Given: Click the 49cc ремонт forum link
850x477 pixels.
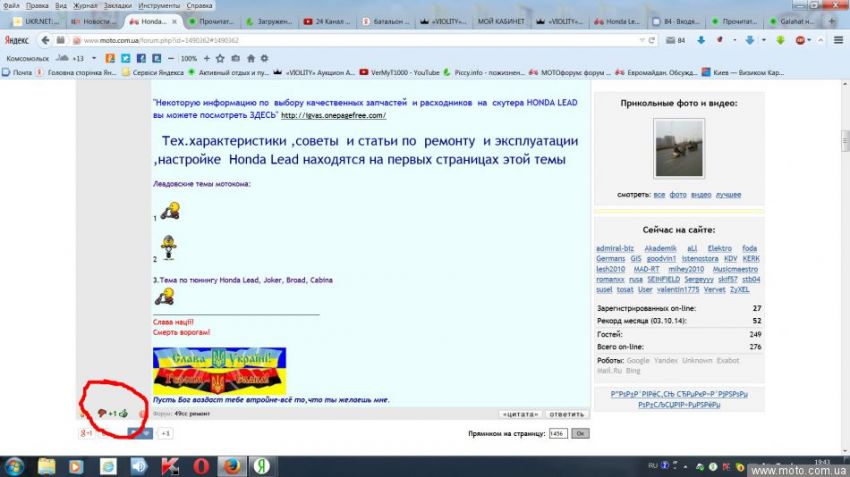Looking at the screenshot, I should [192, 414].
